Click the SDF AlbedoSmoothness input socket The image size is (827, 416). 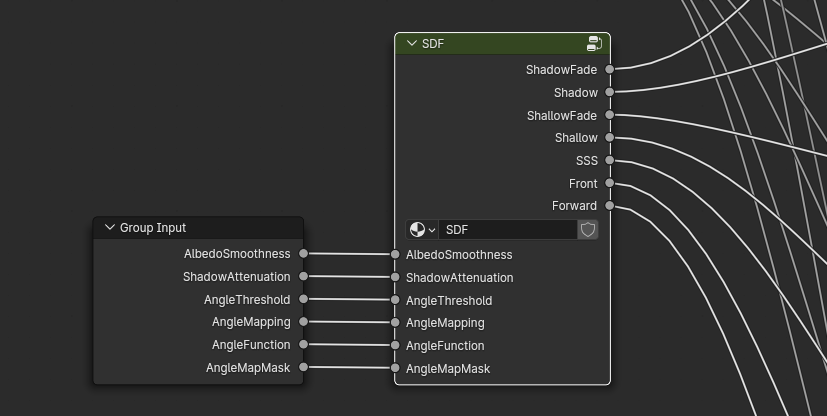point(396,255)
